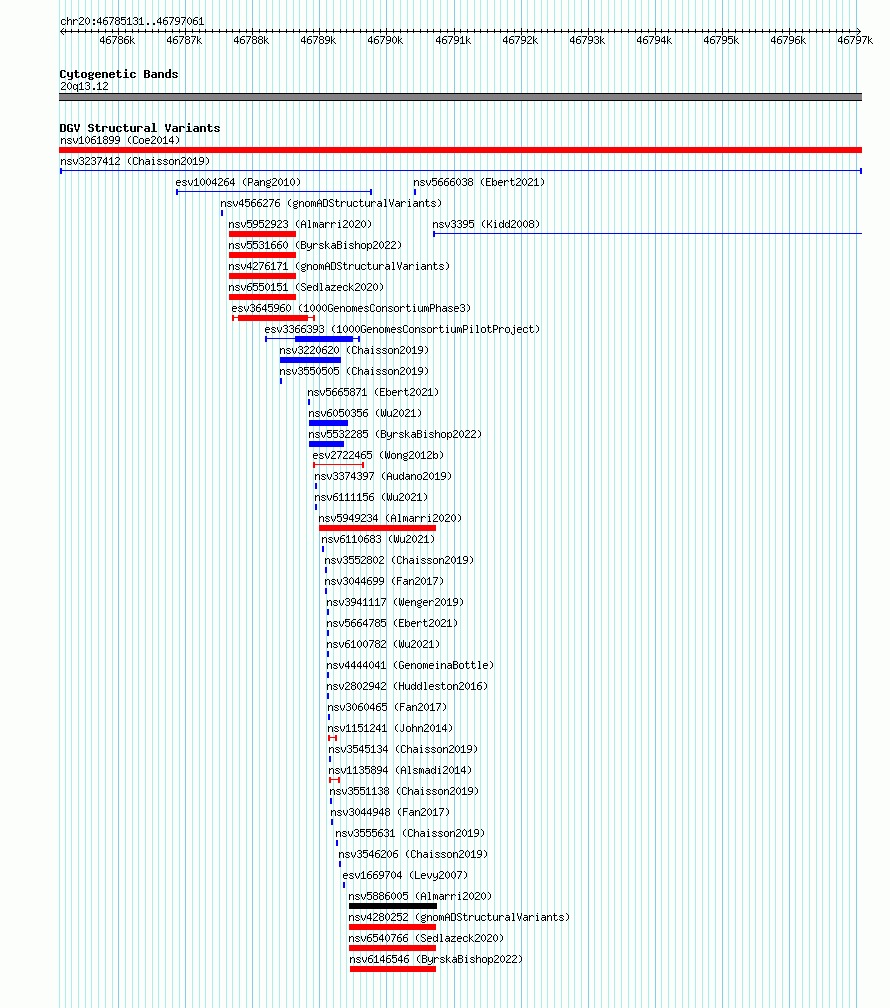Open nsv5532285 (ByrskaBishop2022) label
890x1008 pixels.
[395, 435]
